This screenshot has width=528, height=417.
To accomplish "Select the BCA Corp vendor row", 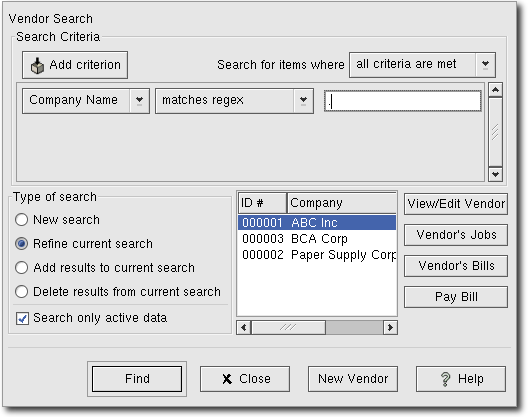I will (x=317, y=238).
